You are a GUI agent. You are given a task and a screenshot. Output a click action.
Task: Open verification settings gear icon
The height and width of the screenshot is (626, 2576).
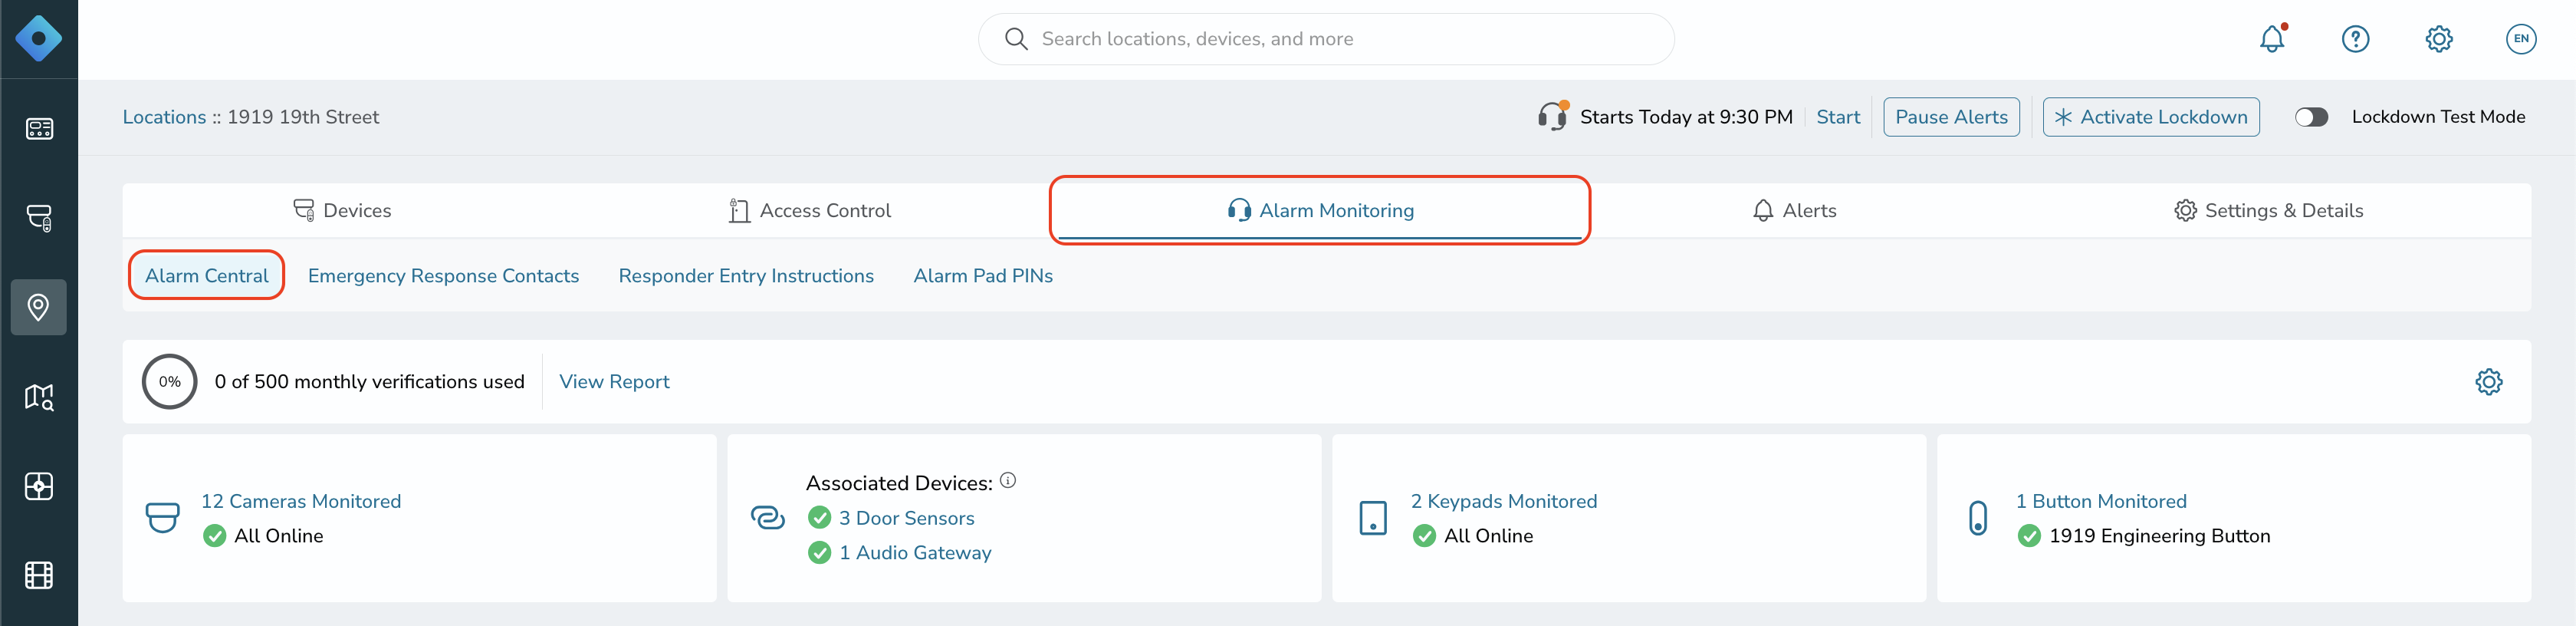click(2488, 381)
